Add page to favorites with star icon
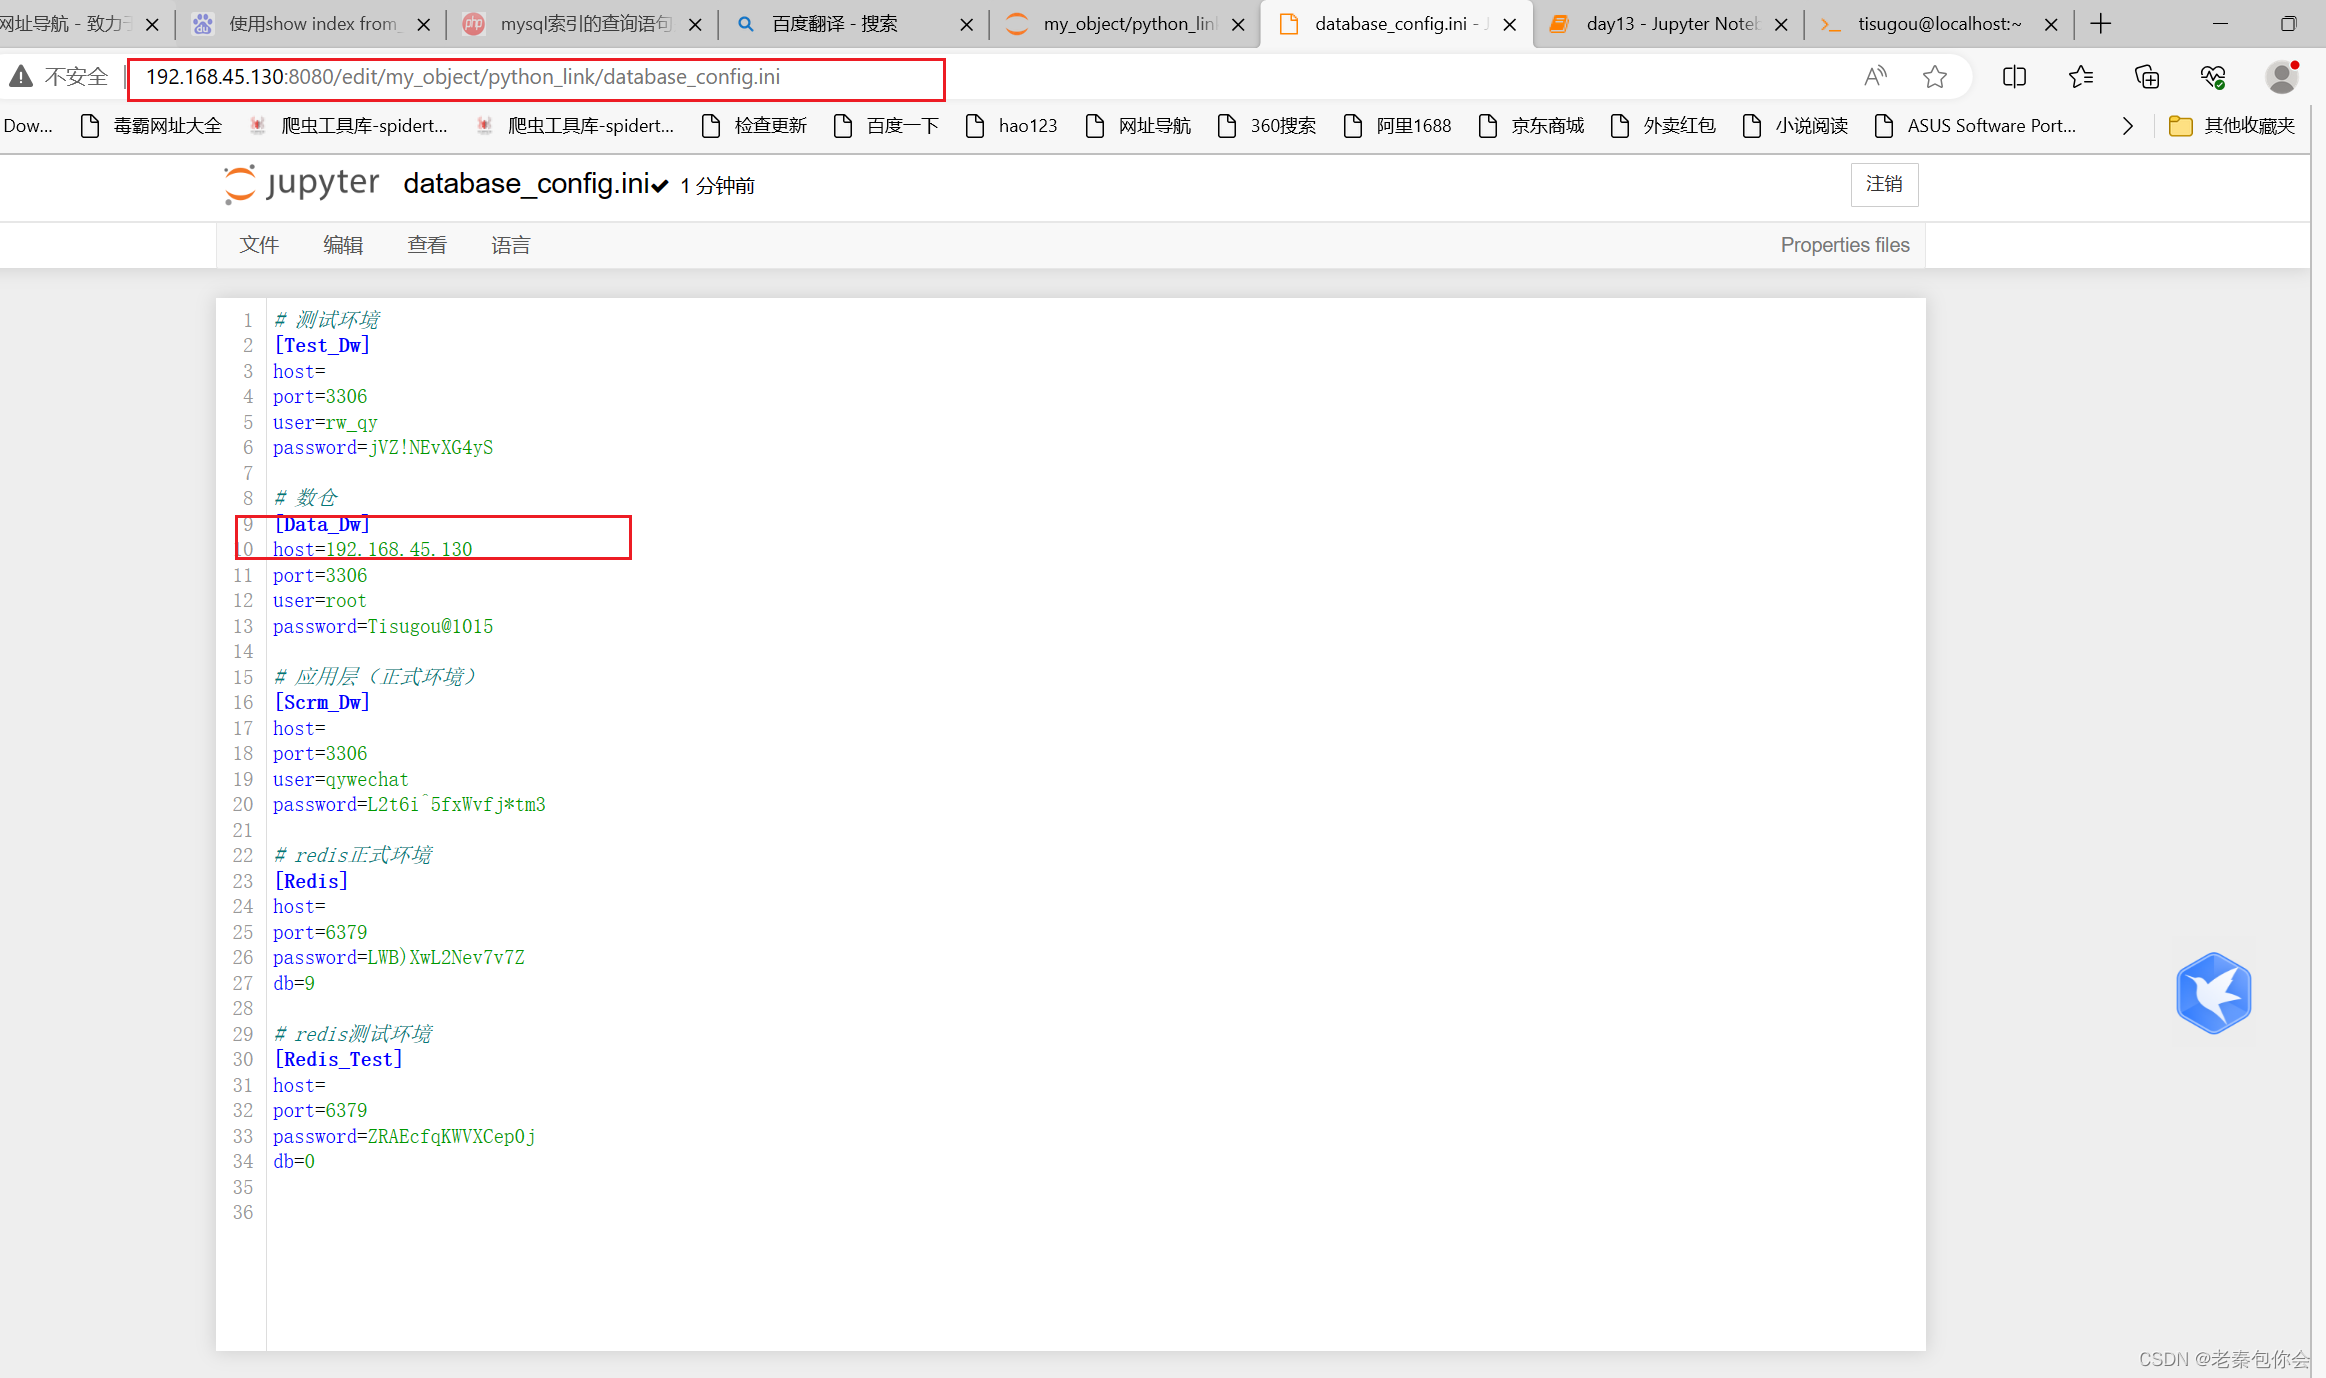The width and height of the screenshot is (2326, 1378). [1935, 77]
